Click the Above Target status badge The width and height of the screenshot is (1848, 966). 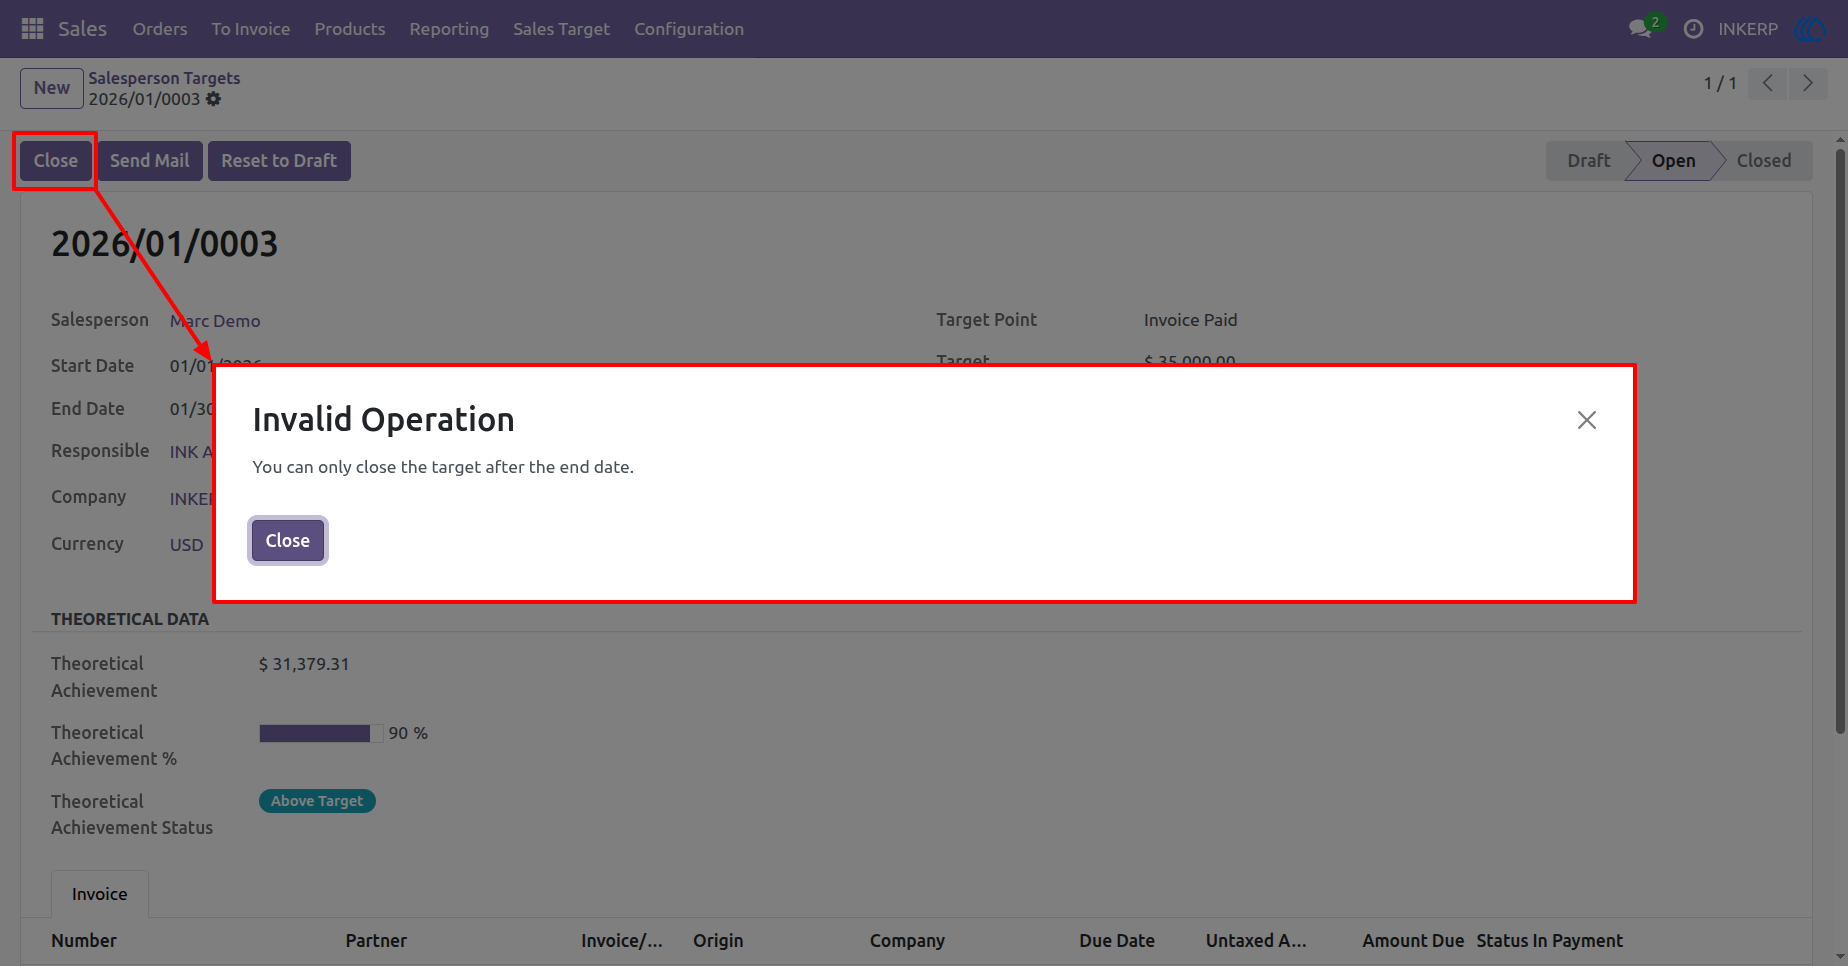click(x=317, y=801)
